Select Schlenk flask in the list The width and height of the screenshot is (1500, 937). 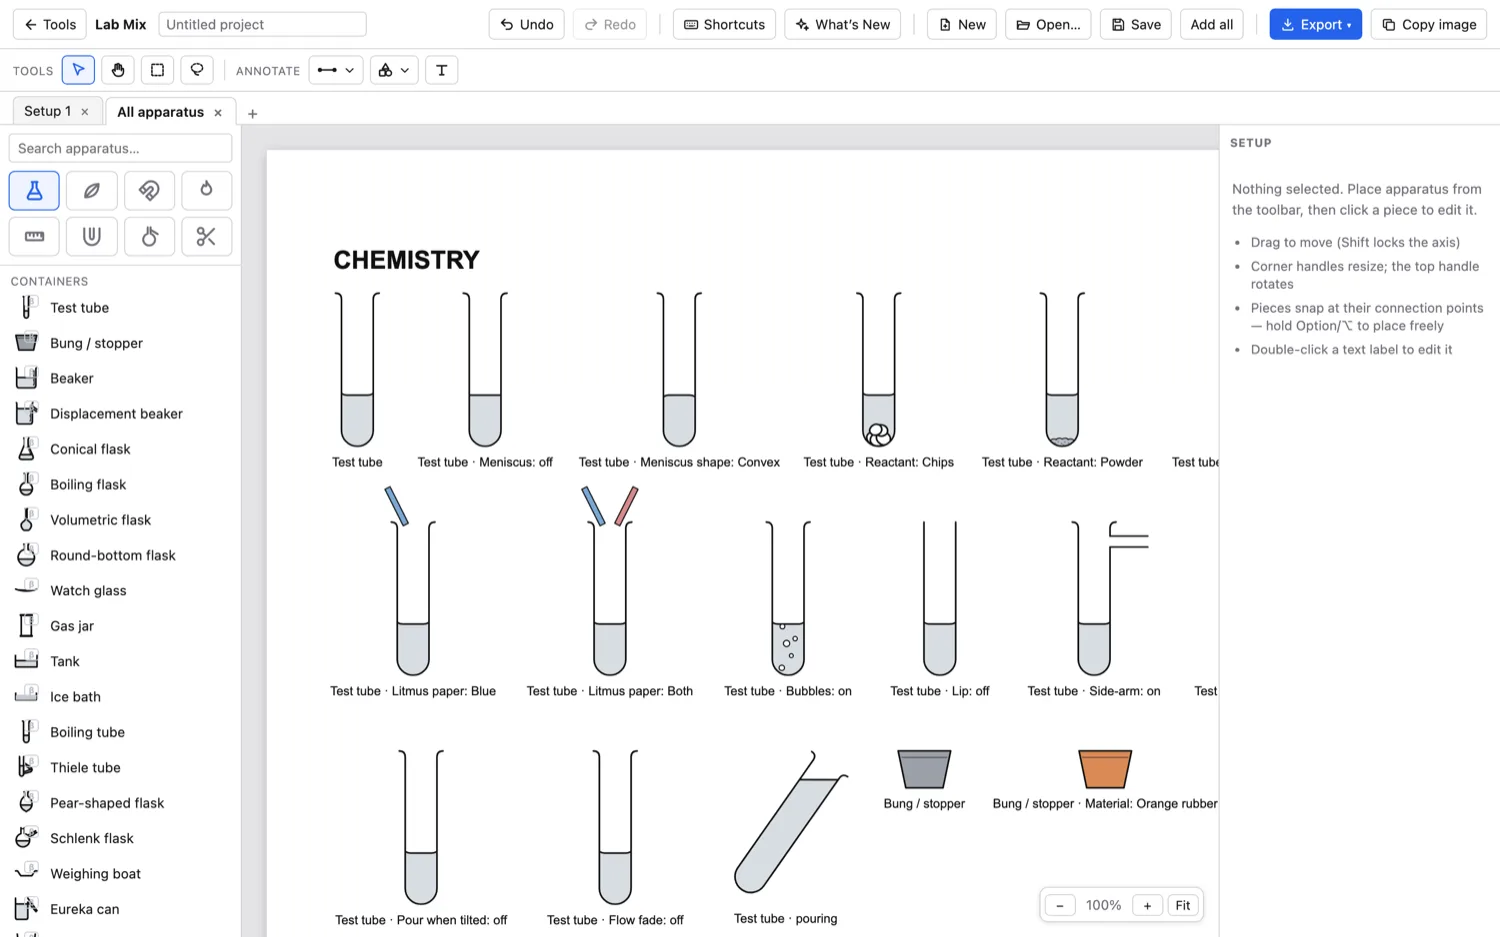click(120, 838)
